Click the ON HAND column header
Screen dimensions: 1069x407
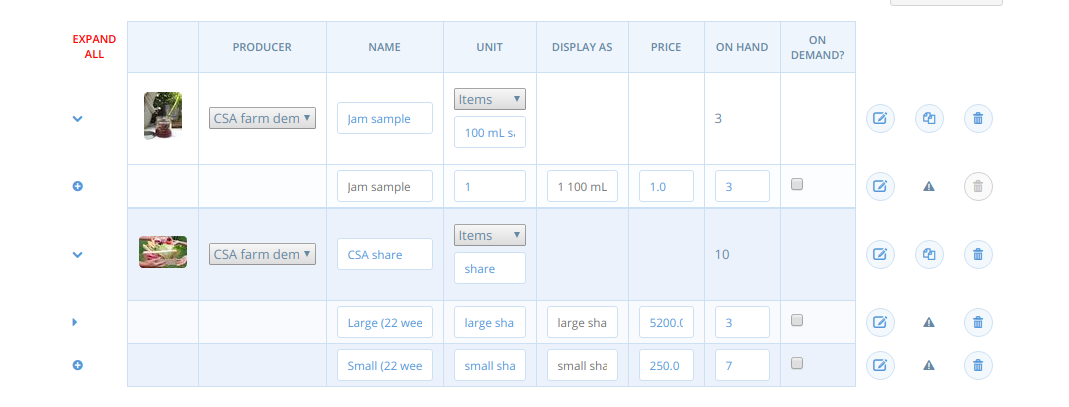click(742, 47)
